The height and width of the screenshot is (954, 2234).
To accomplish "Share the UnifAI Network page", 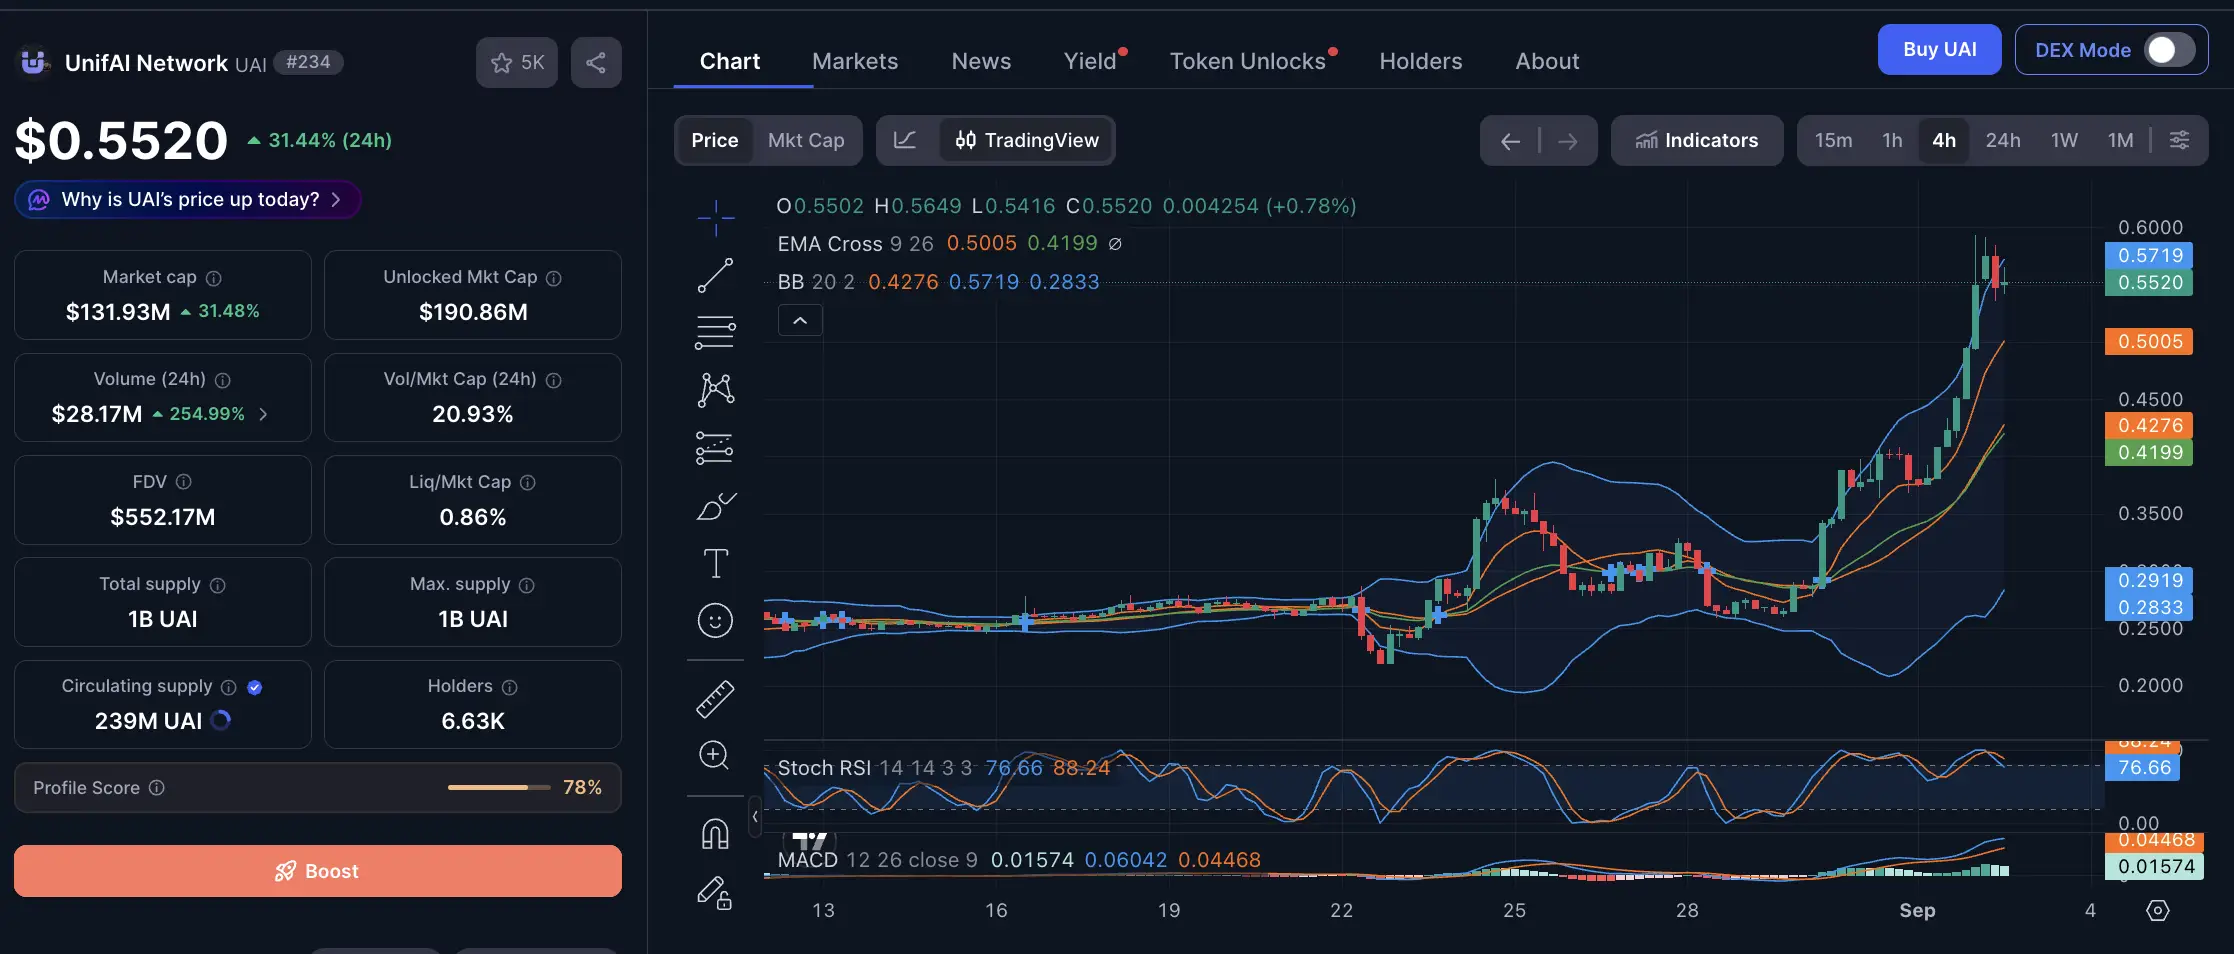I will pos(596,62).
